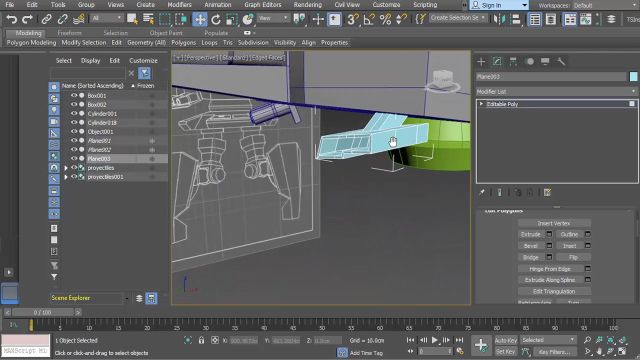640x360 pixels.
Task: Click the Bevel button
Action: coord(531,246)
